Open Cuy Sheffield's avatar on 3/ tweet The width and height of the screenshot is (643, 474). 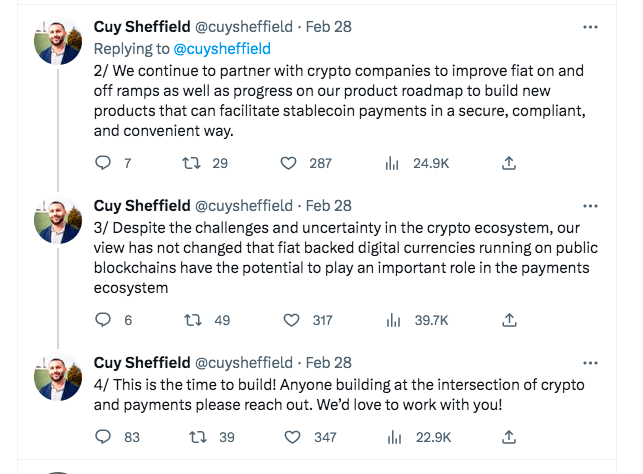pos(58,220)
